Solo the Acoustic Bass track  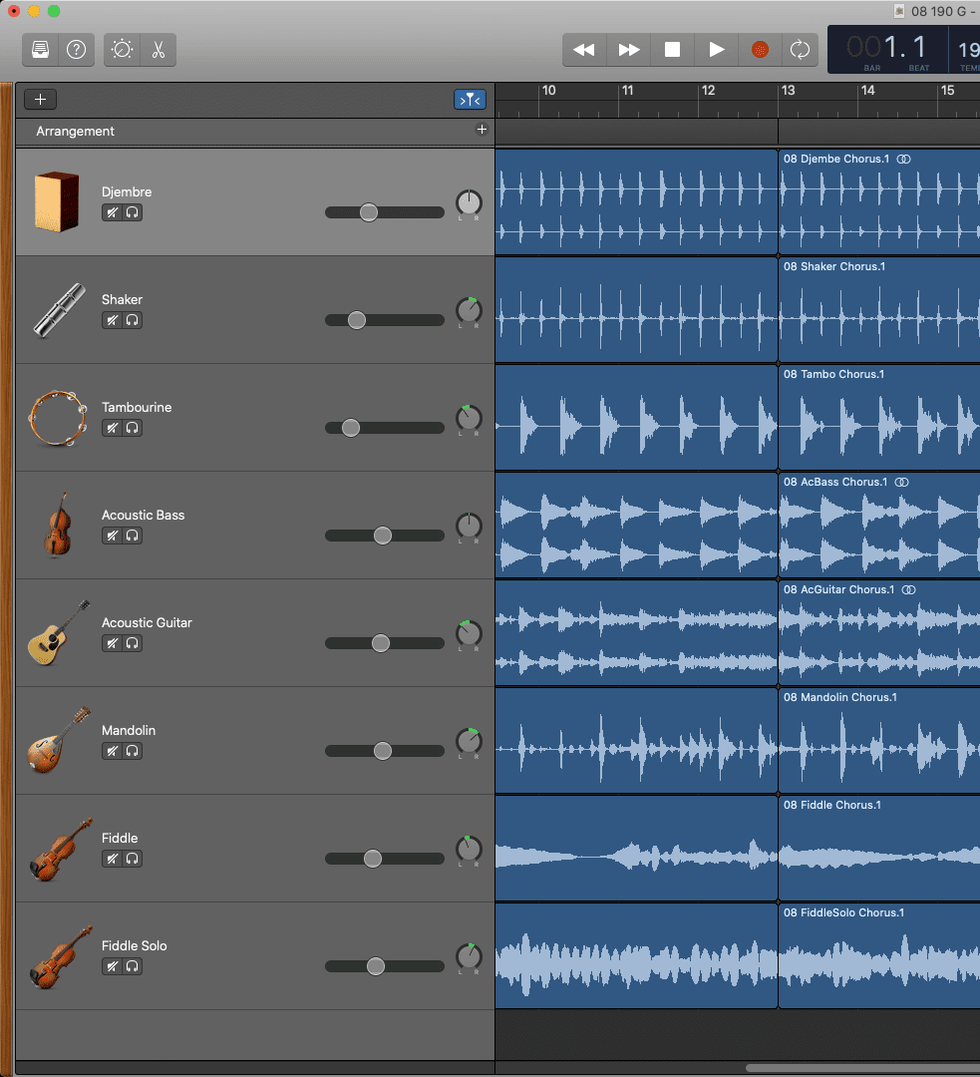132,536
